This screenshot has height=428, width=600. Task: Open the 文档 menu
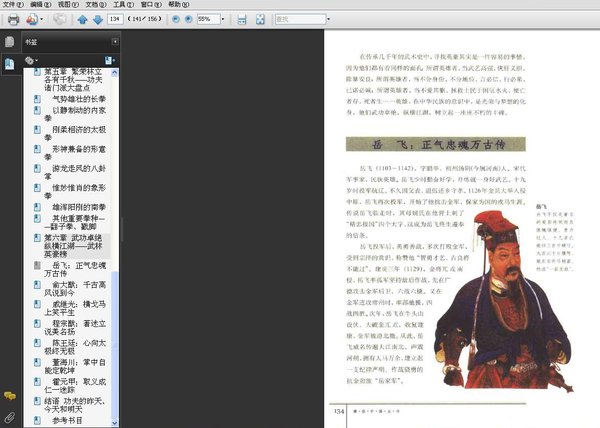96,5
